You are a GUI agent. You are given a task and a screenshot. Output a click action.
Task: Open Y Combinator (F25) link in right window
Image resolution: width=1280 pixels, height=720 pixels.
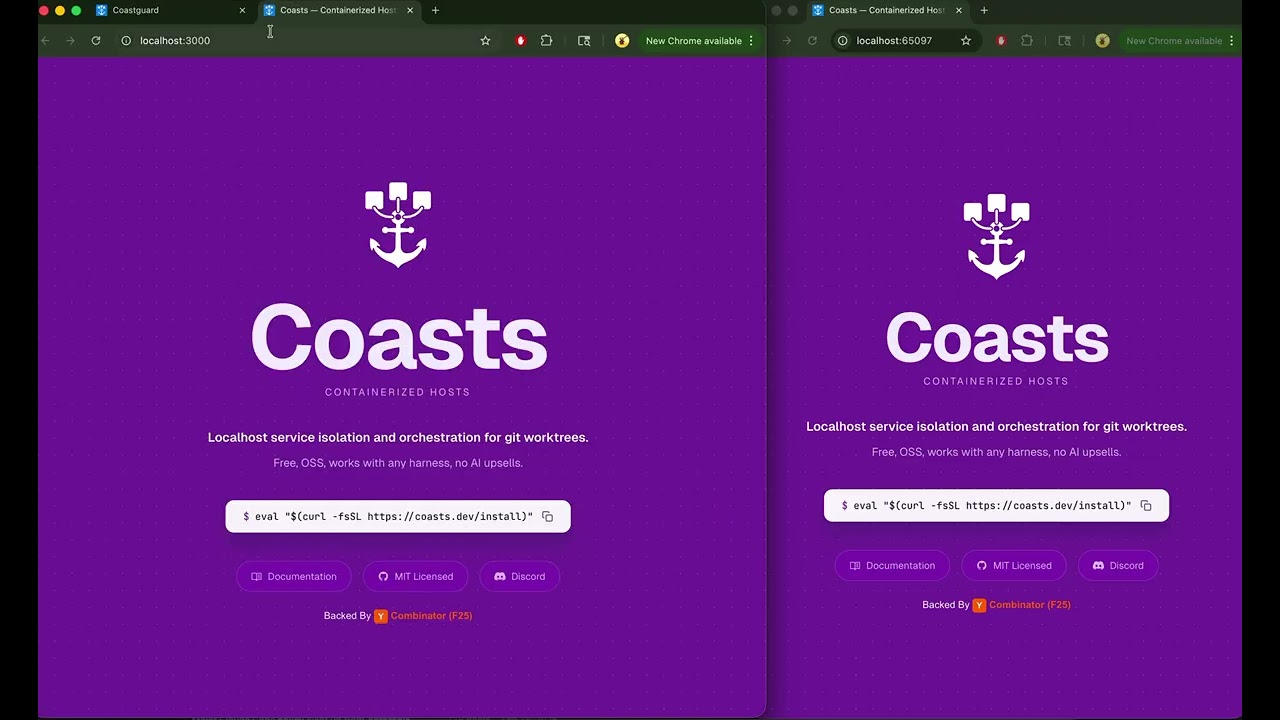tap(1021, 605)
